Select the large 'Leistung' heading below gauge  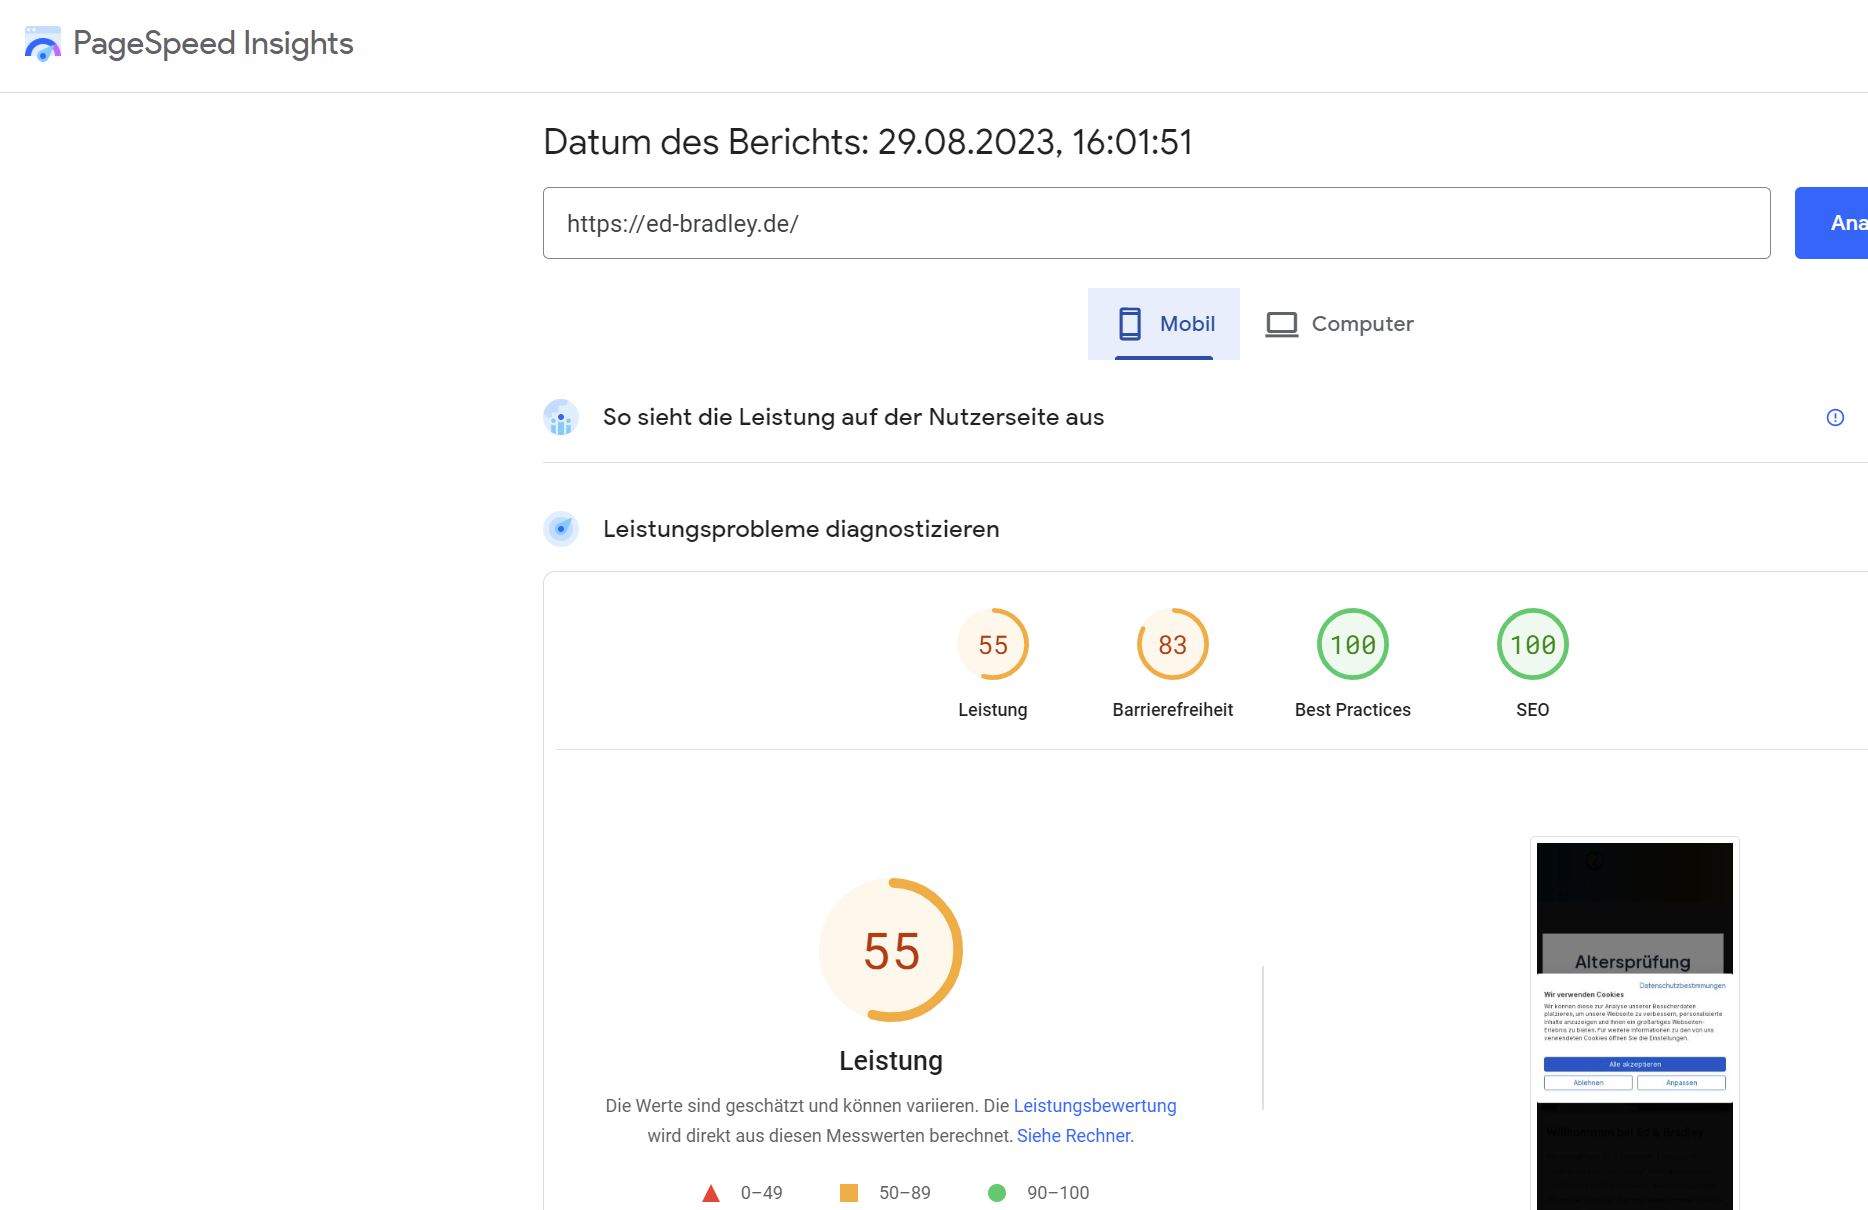click(x=891, y=1061)
